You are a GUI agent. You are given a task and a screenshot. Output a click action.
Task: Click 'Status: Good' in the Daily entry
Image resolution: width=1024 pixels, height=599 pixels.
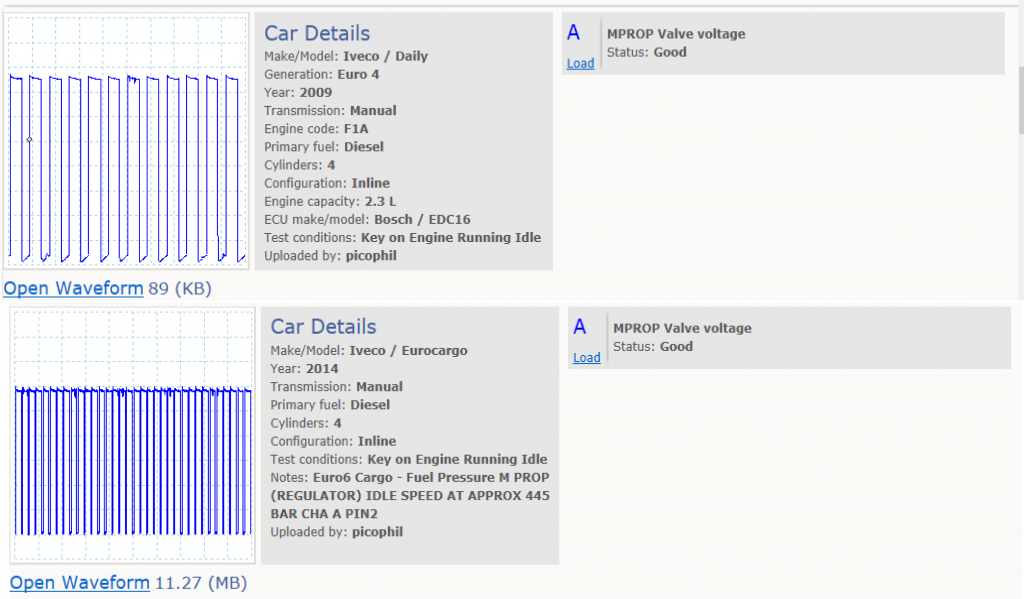[647, 52]
